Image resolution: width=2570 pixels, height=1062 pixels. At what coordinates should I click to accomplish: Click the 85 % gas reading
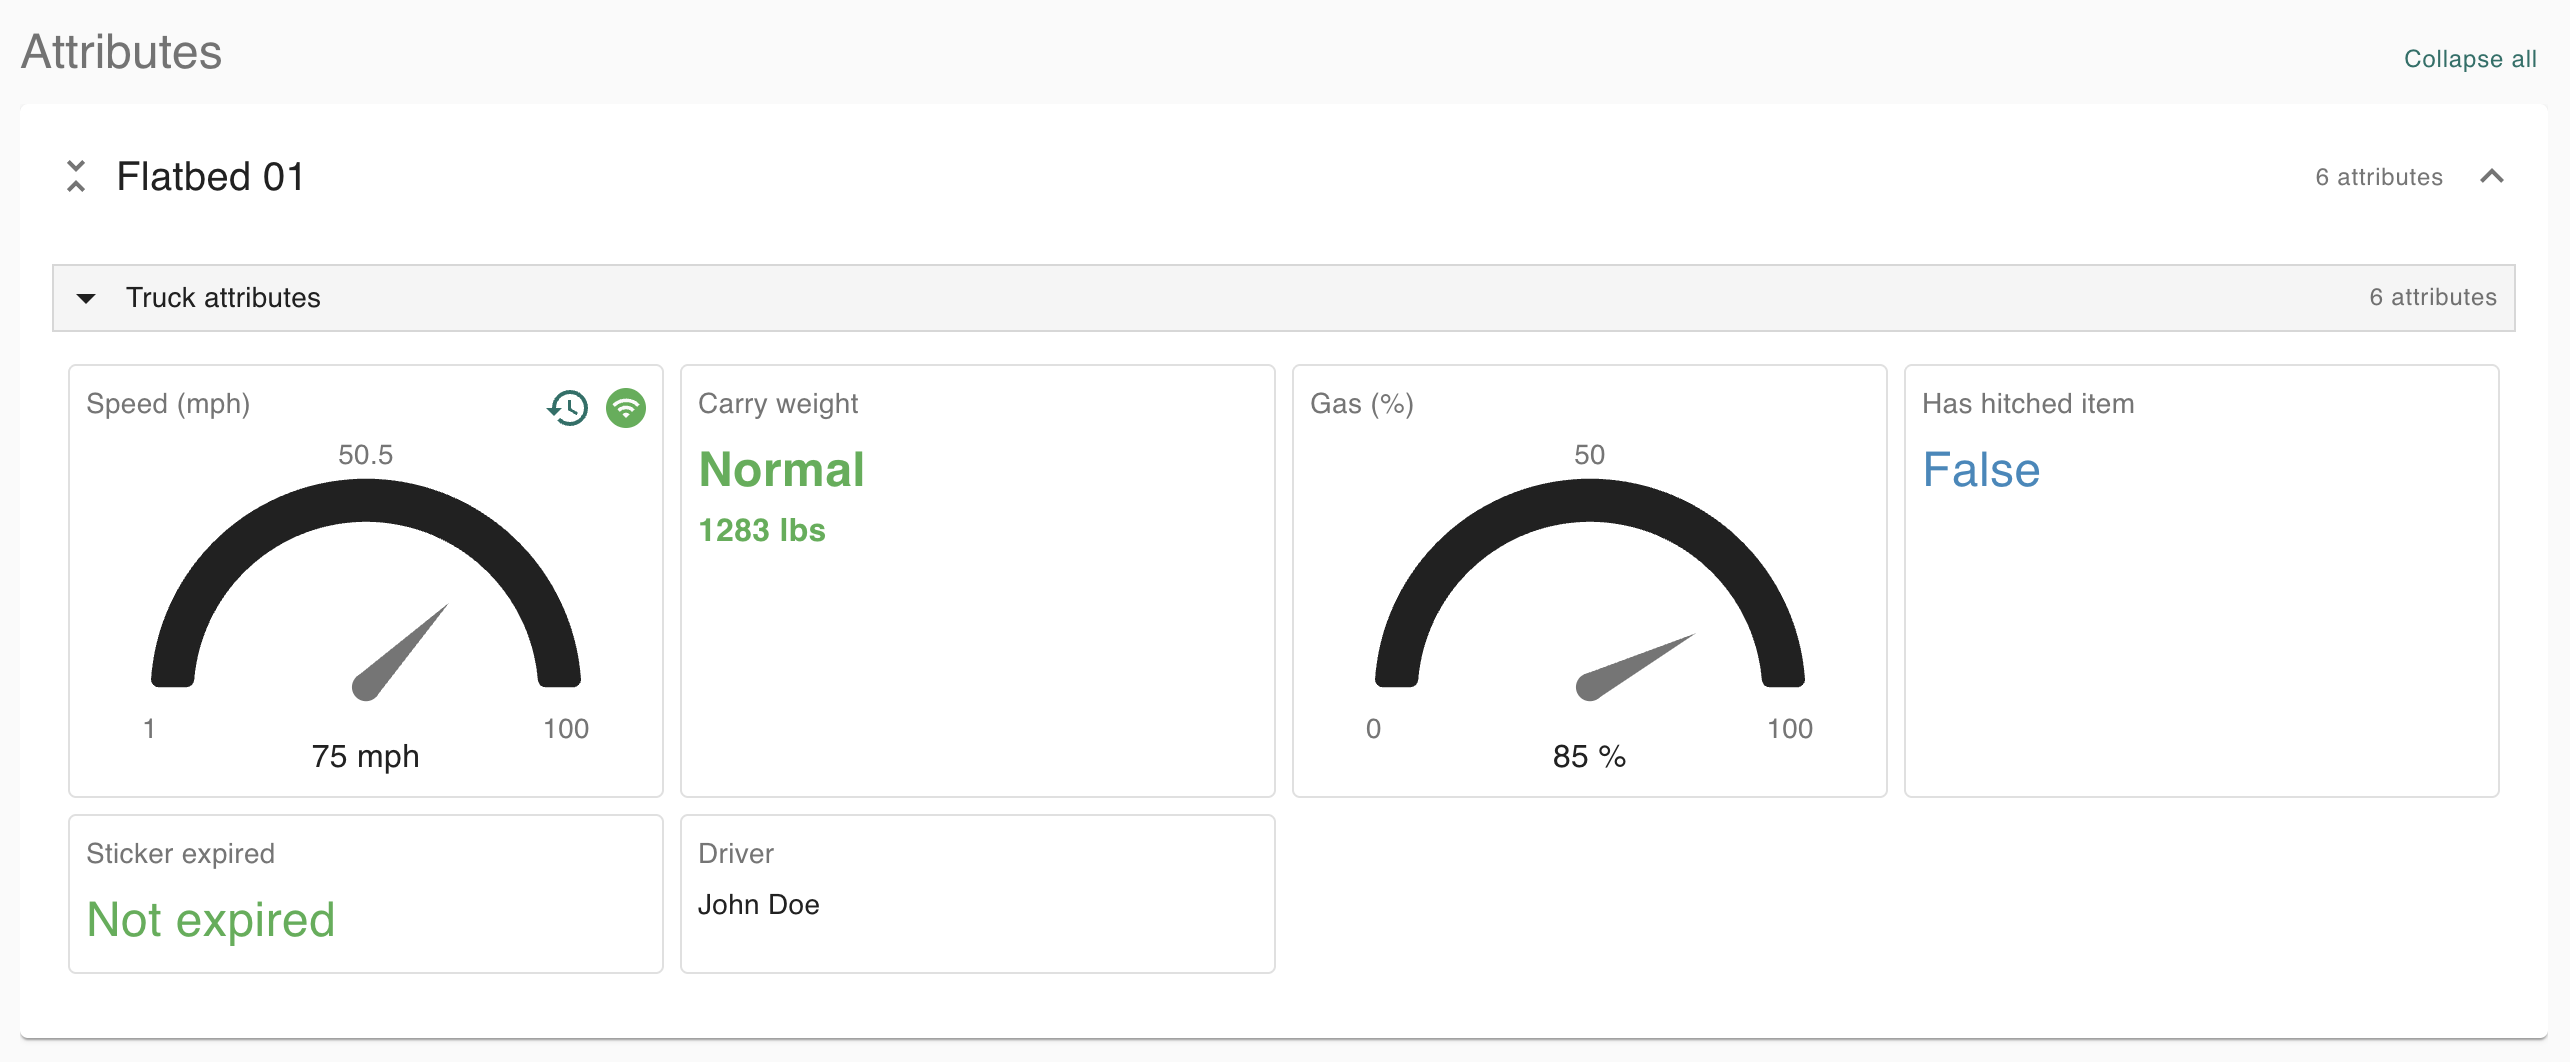pyautogui.click(x=1588, y=756)
